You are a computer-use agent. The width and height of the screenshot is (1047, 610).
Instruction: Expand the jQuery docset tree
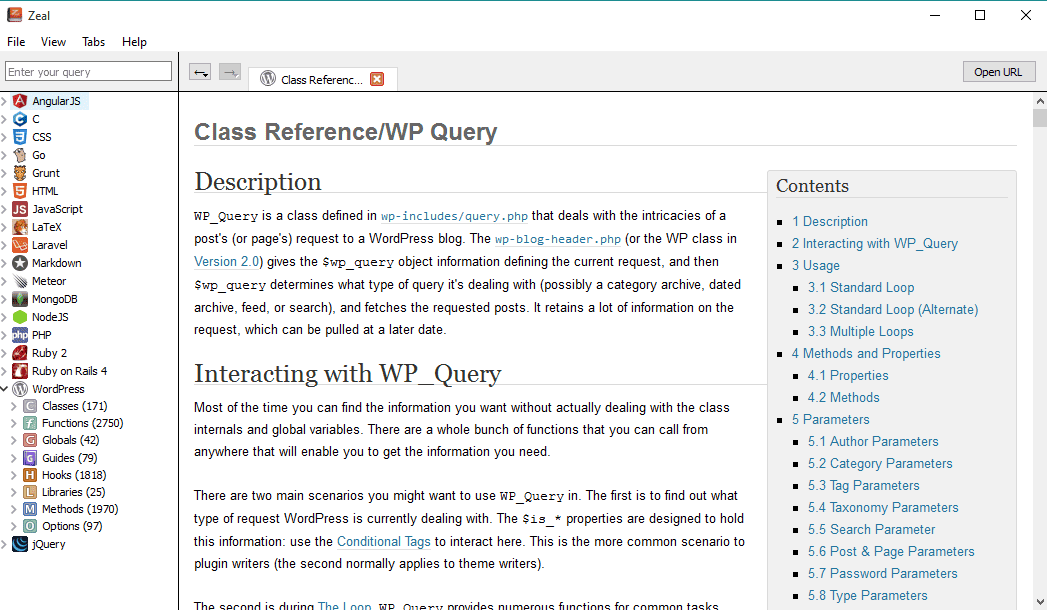coord(4,544)
